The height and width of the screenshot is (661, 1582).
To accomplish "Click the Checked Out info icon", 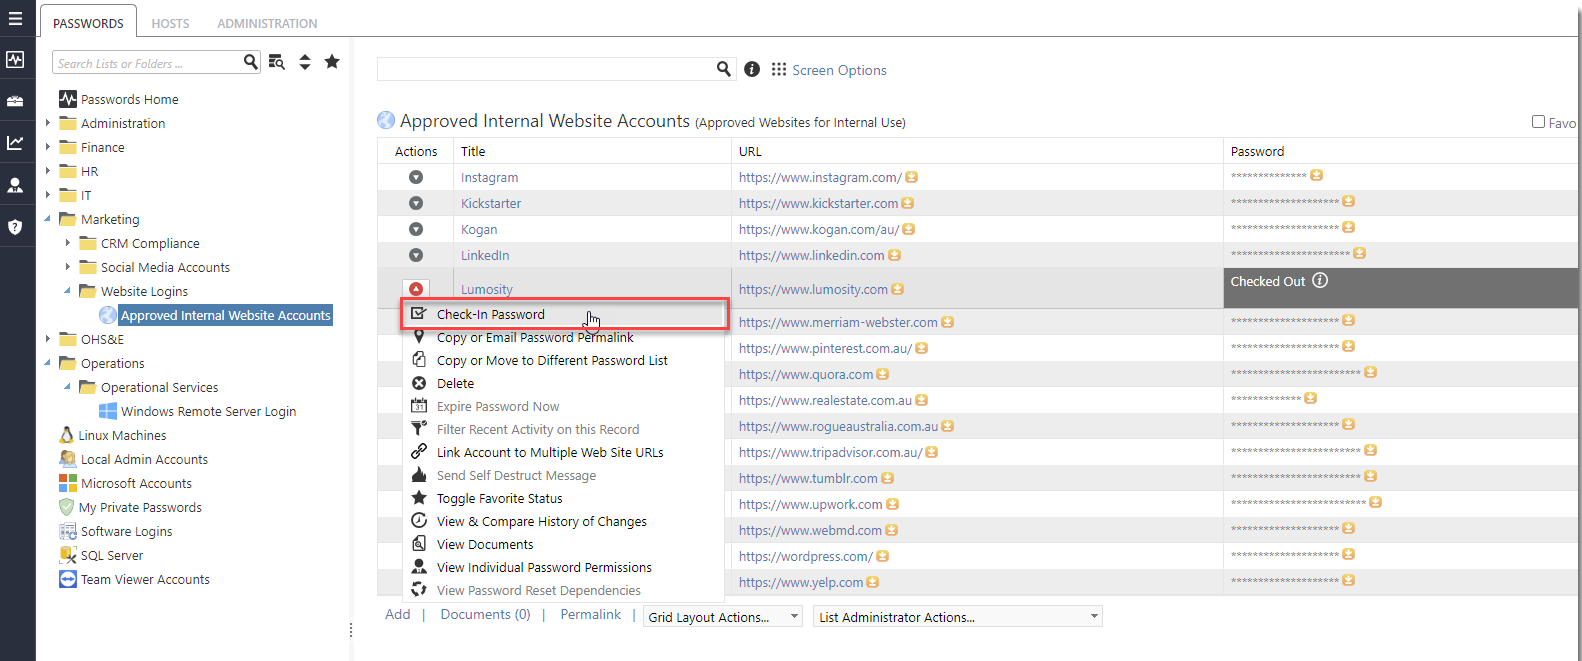I will click(x=1320, y=281).
